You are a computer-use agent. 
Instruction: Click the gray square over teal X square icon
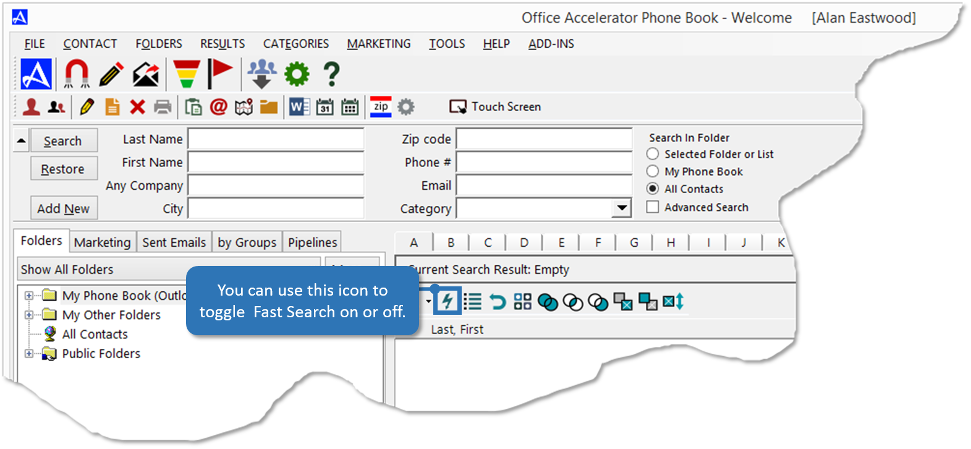point(623,302)
